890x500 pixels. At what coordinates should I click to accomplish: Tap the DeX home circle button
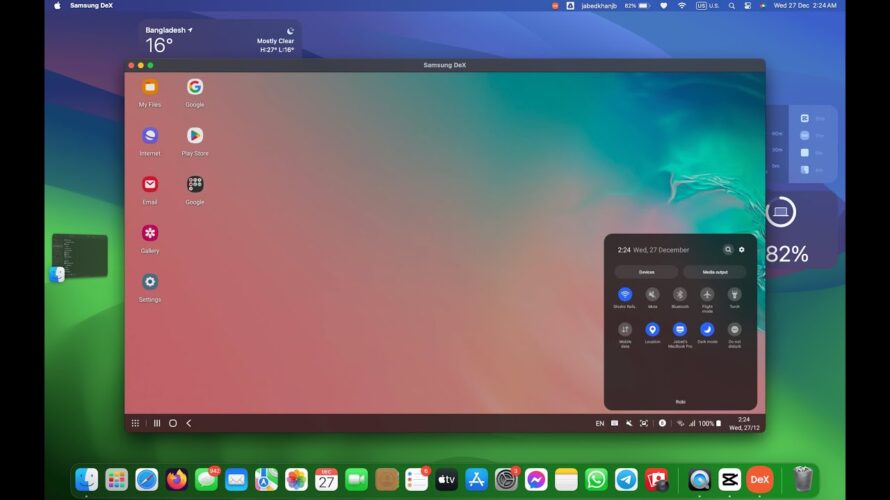pyautogui.click(x=173, y=423)
